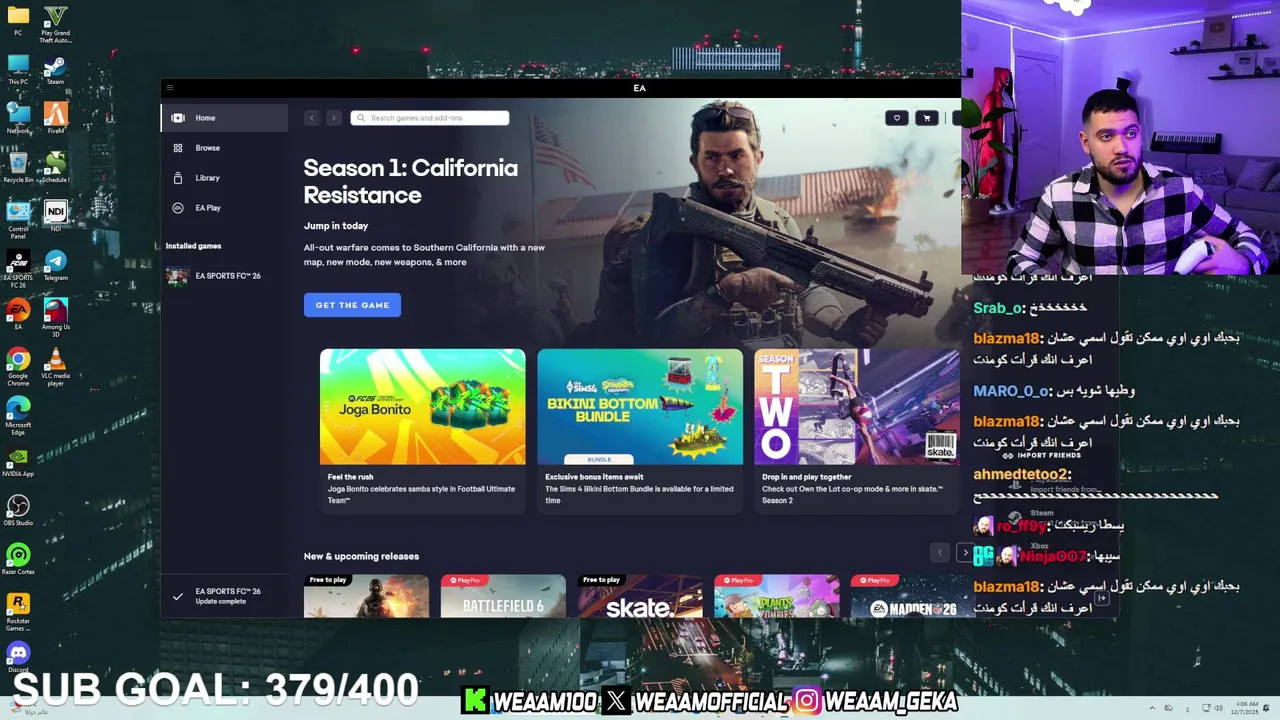The width and height of the screenshot is (1280, 720).
Task: Open Microsoft Edge desktop shortcut
Action: tap(18, 415)
